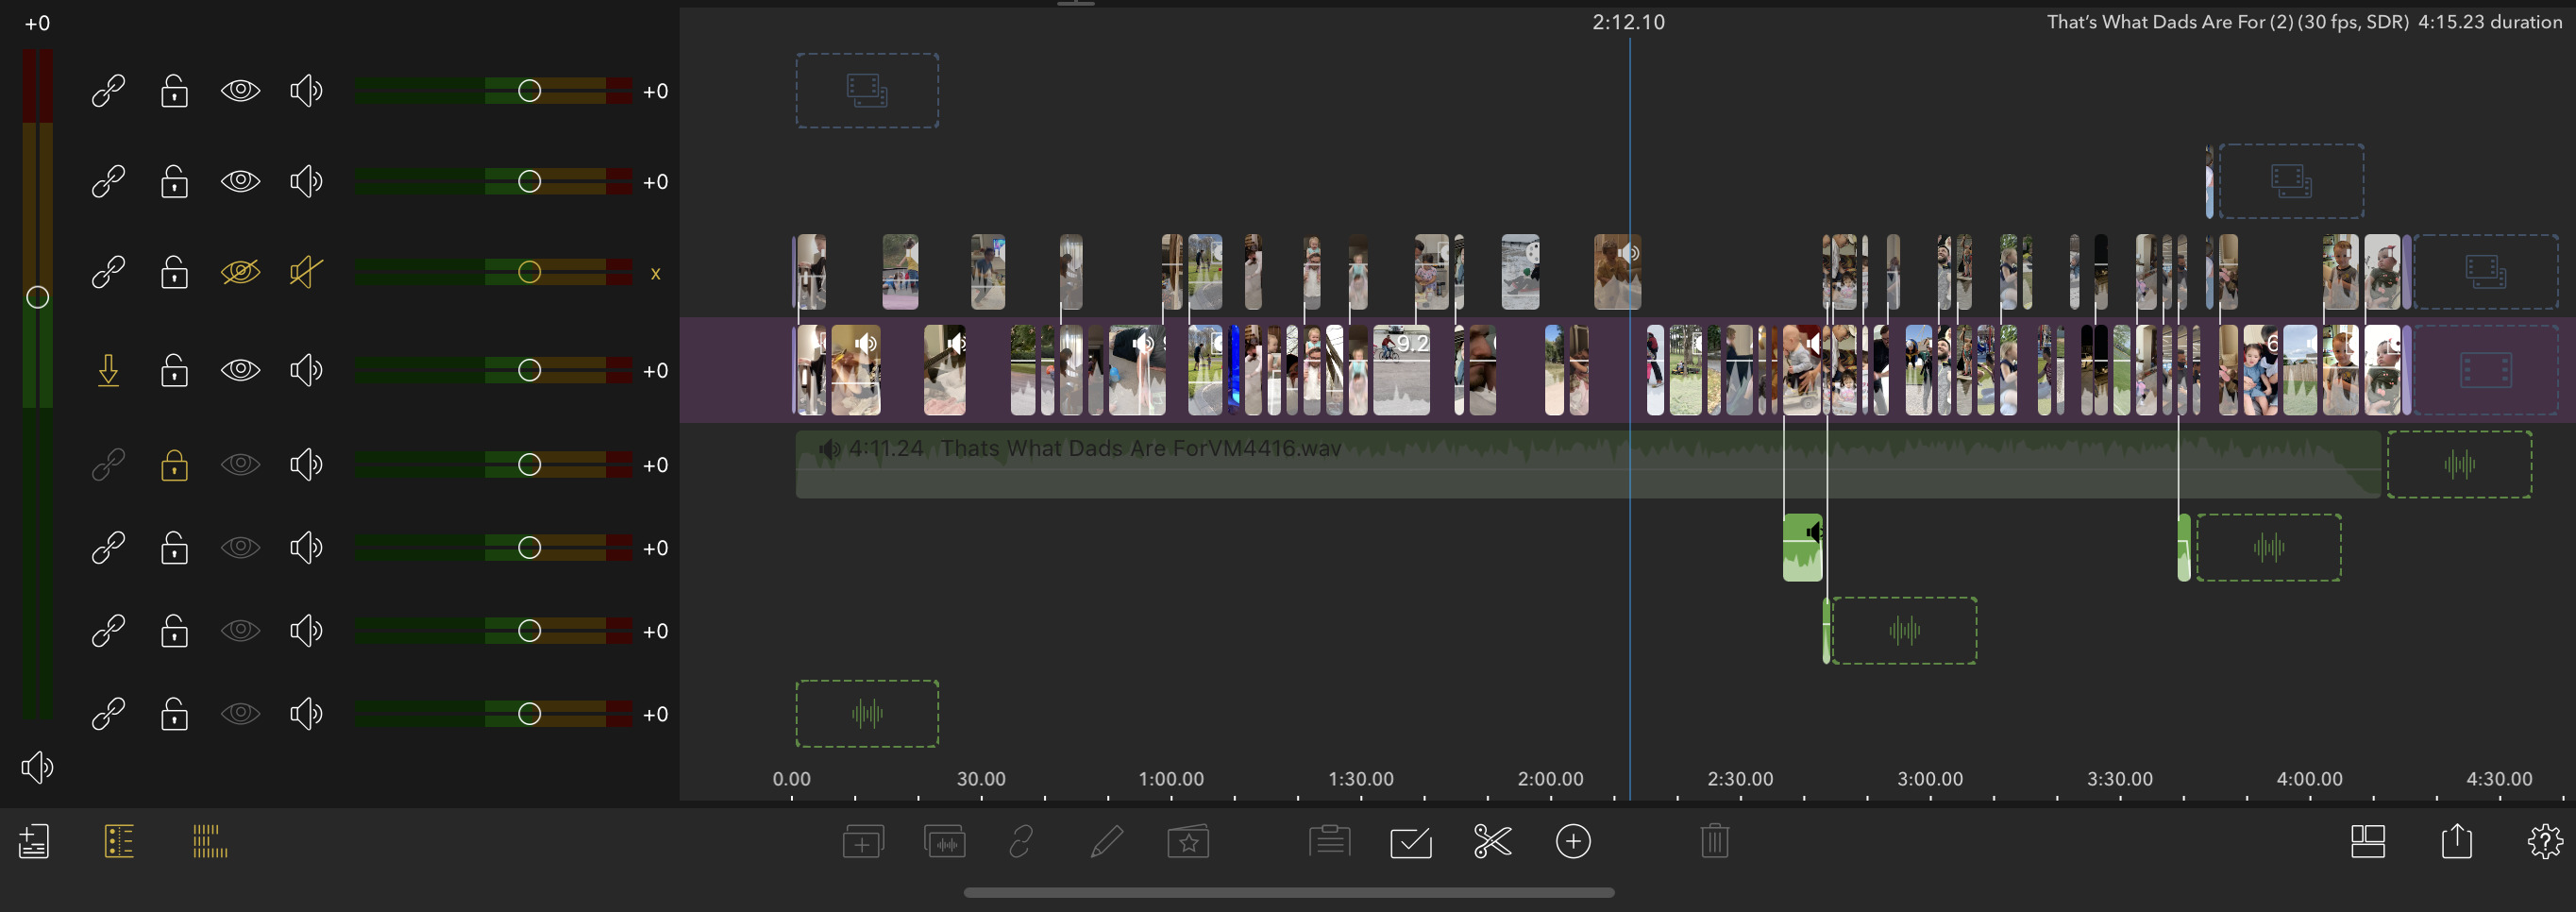Hide the first track with its eye icon
Viewport: 2576px width, 912px height.
(x=240, y=91)
